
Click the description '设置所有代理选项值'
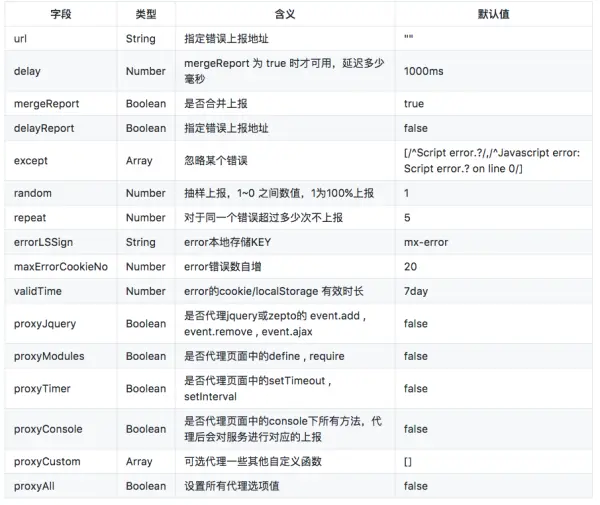[232, 486]
